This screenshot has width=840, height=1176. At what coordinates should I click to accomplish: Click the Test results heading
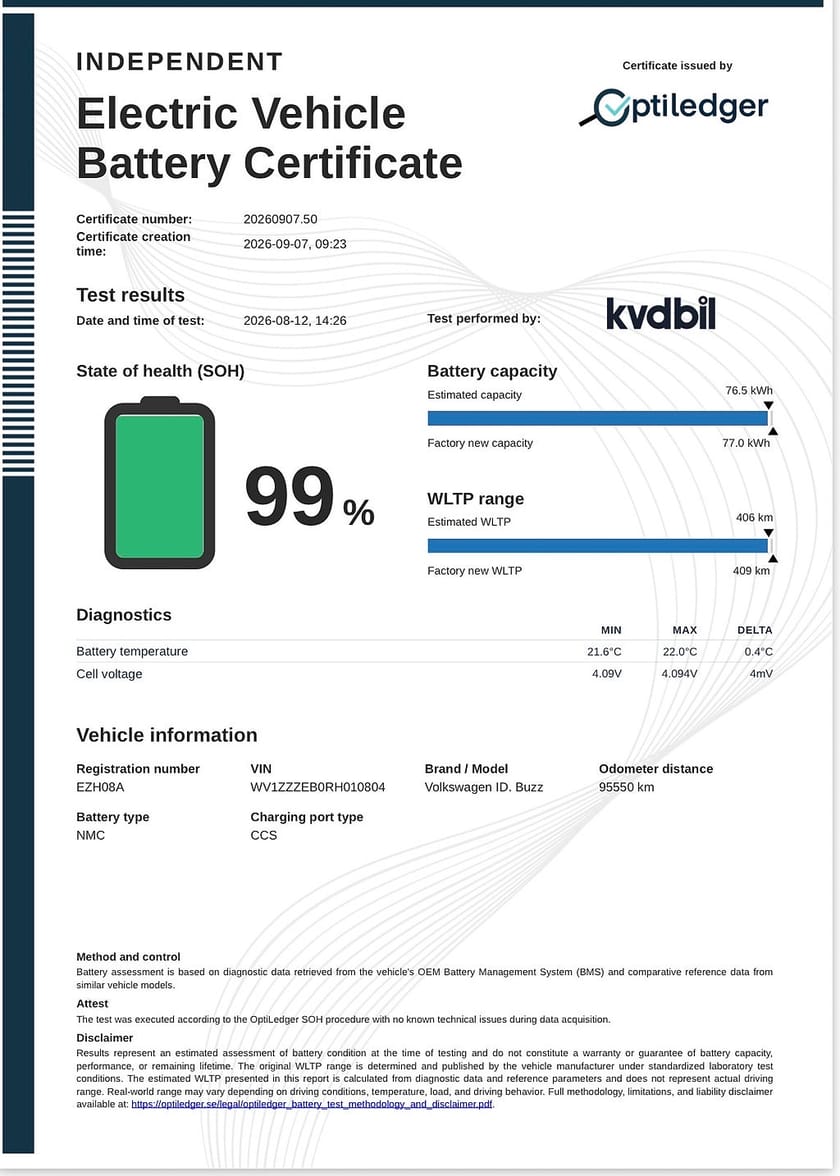130,295
